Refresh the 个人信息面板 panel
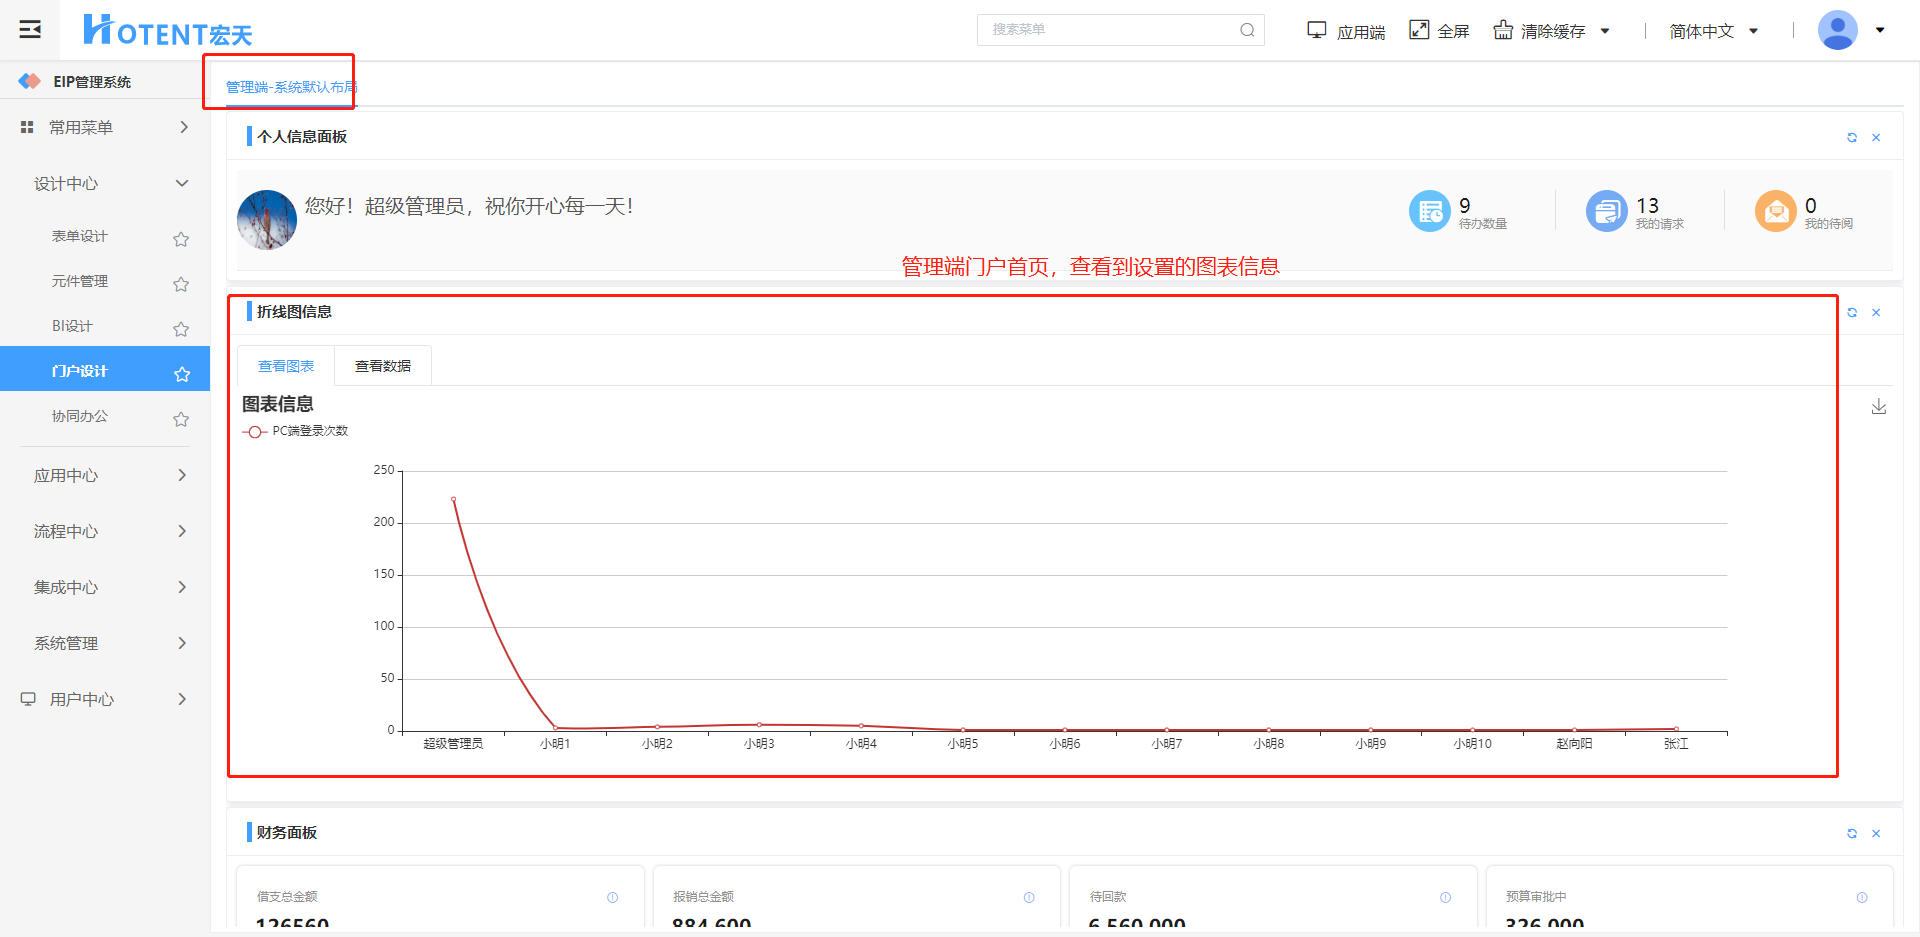 [x=1851, y=138]
